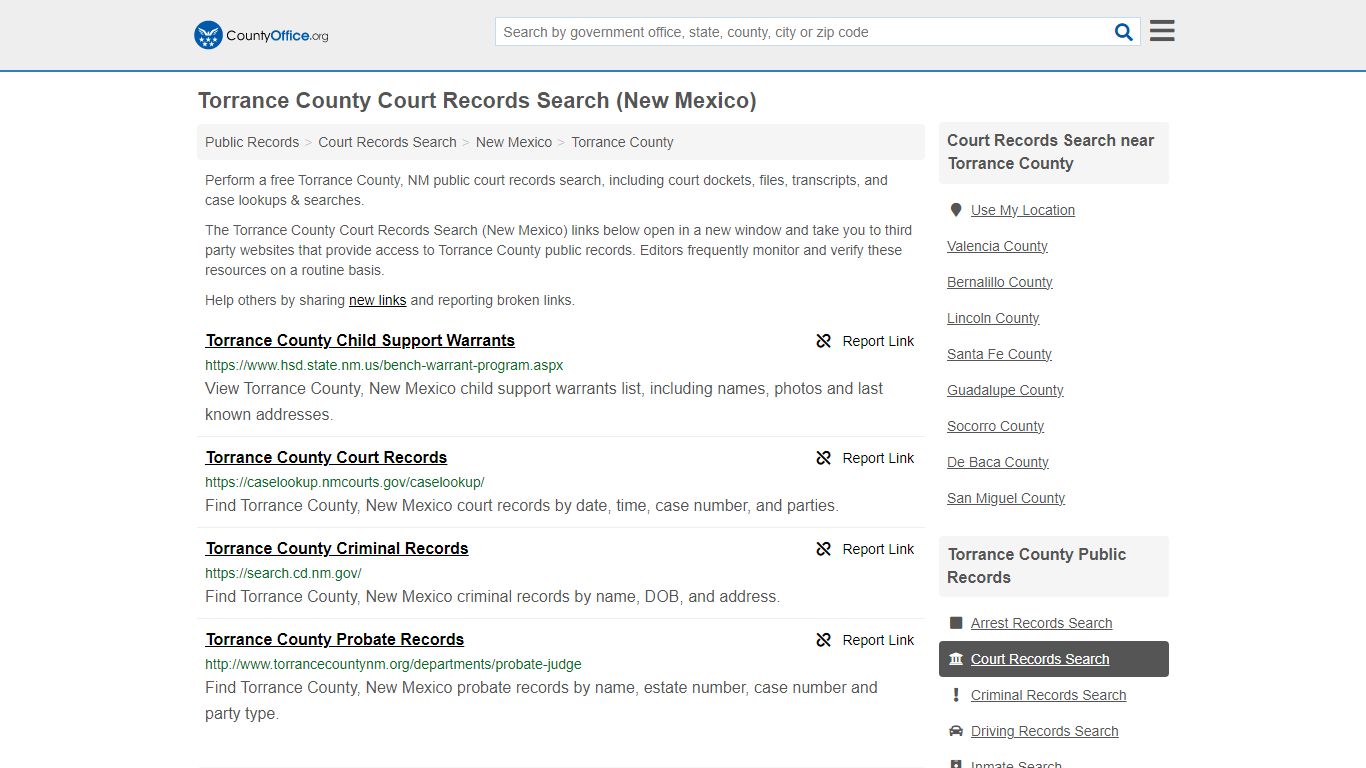Click 'Court Records Search near Torrance County' heading

tap(1051, 152)
